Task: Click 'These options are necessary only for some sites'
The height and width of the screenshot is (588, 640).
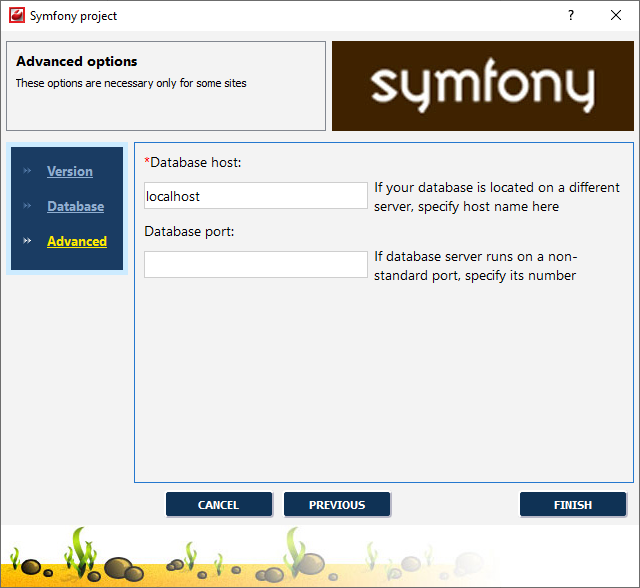Action: pos(131,83)
